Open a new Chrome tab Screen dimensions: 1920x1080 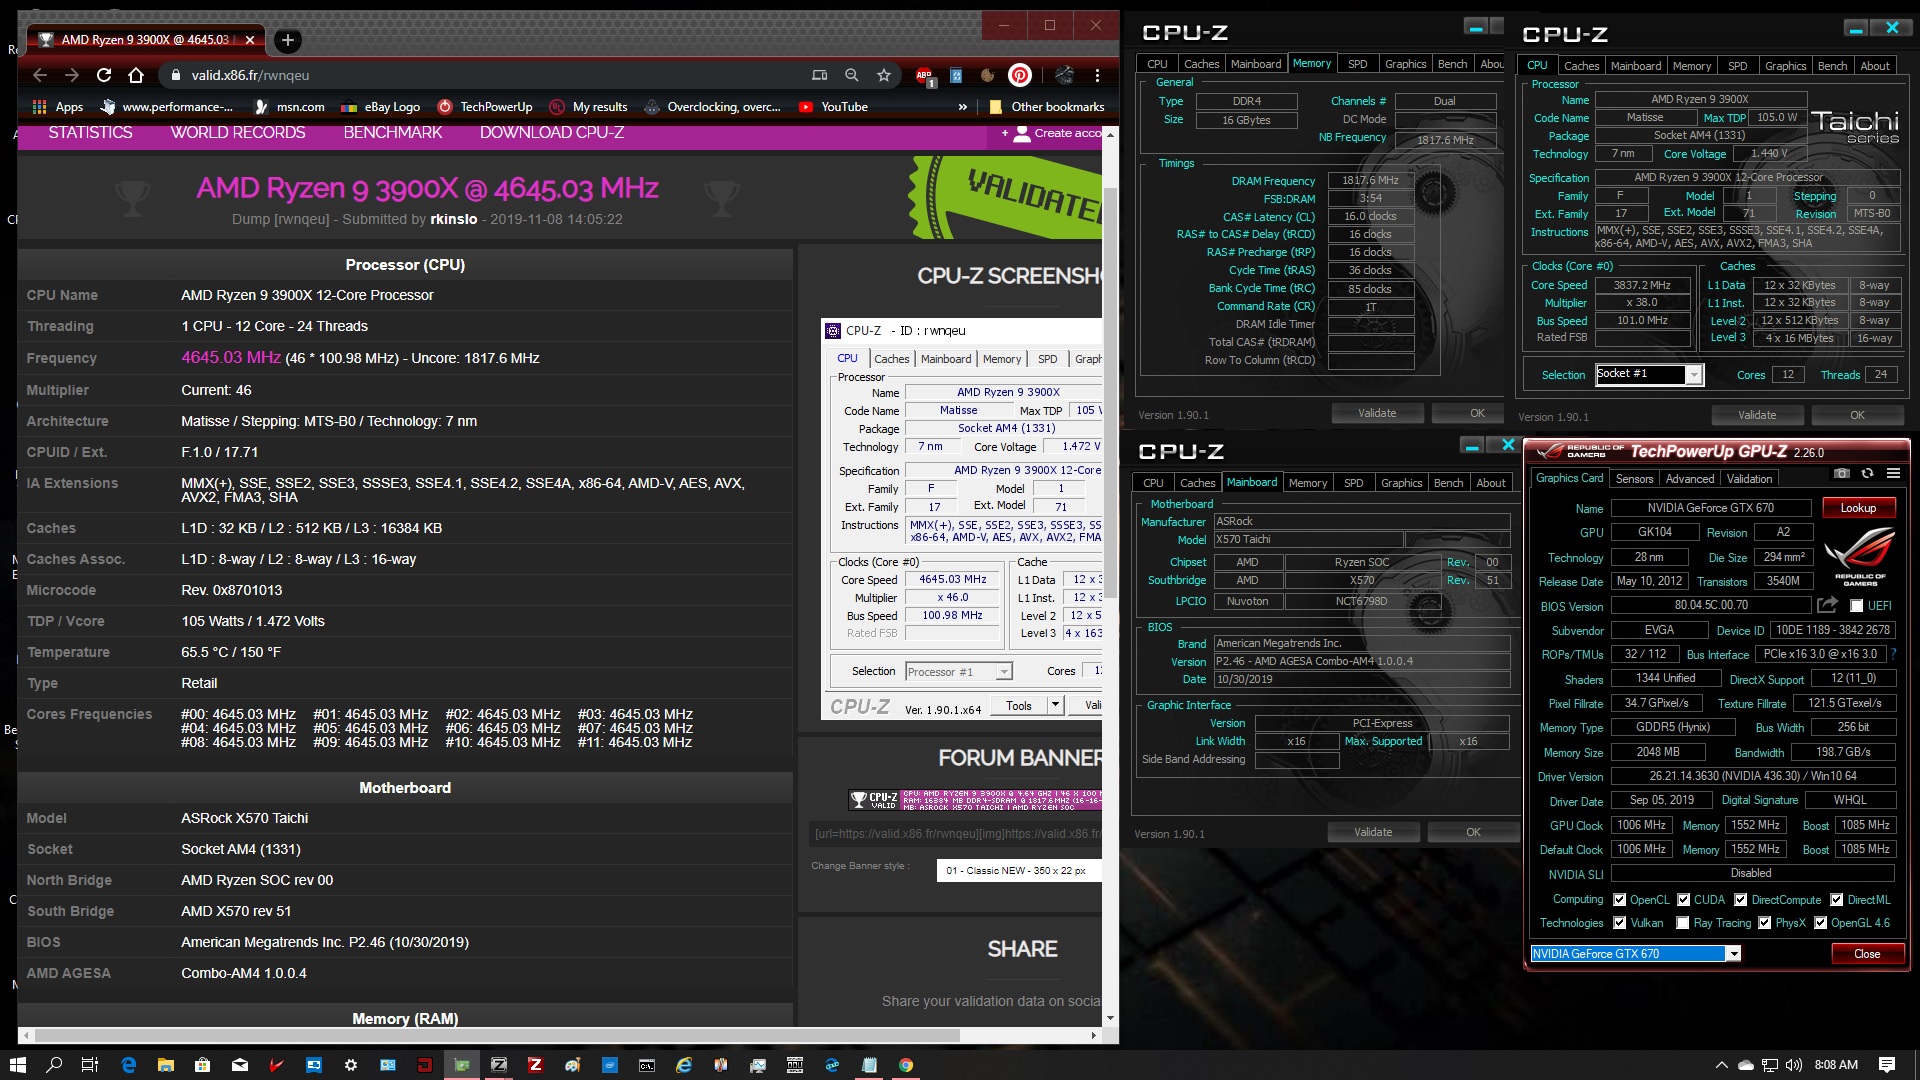(x=287, y=40)
